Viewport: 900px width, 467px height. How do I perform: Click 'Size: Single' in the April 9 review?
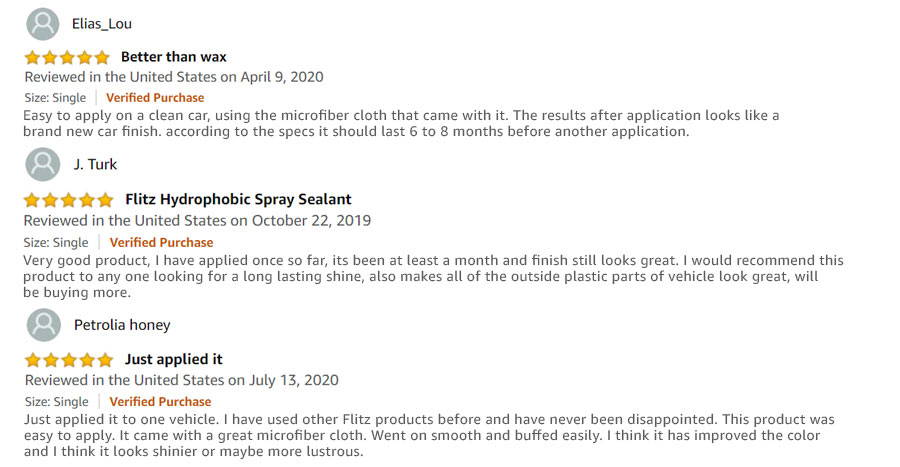pos(55,98)
